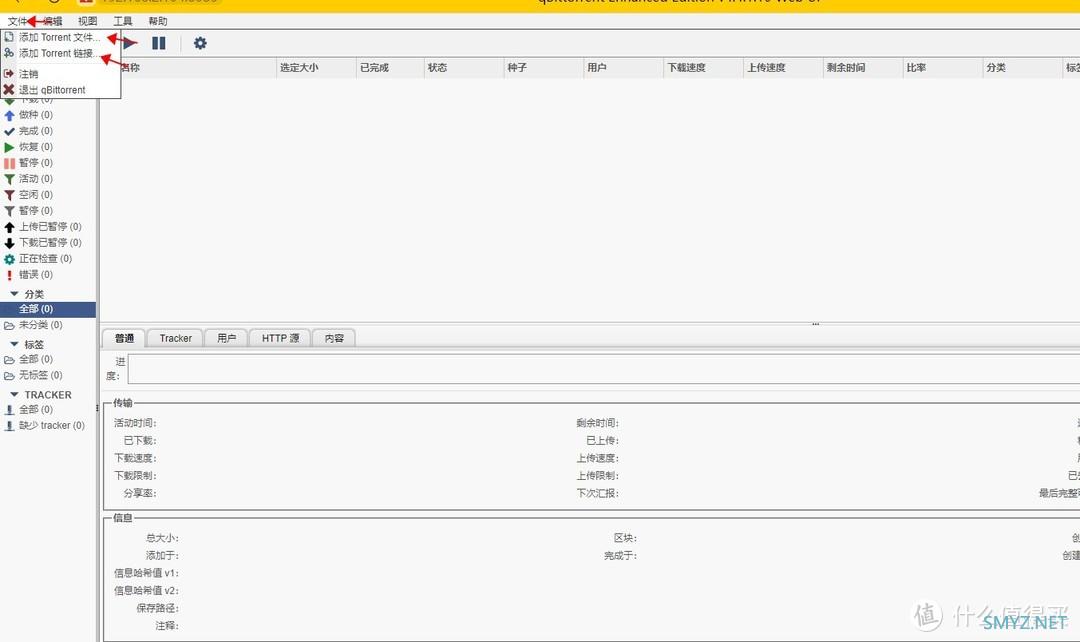This screenshot has height=642, width=1080.
Task: Sort by 剩余时间 column
Action: (863, 68)
